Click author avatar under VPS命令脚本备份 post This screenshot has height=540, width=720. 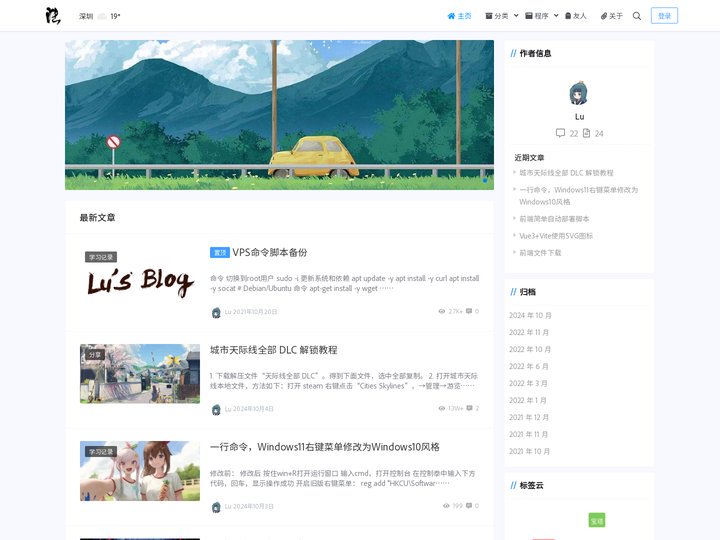[x=216, y=312]
